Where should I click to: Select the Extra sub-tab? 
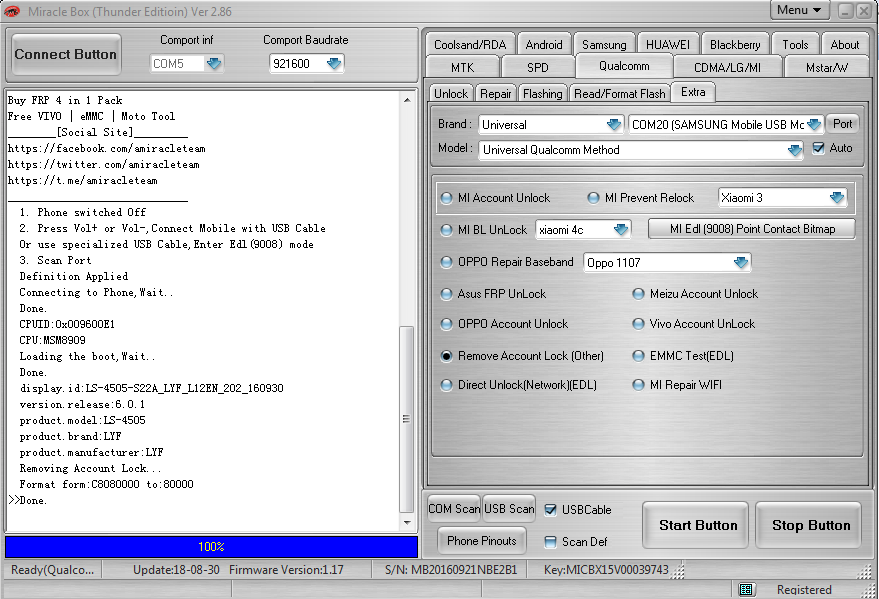pyautogui.click(x=693, y=92)
